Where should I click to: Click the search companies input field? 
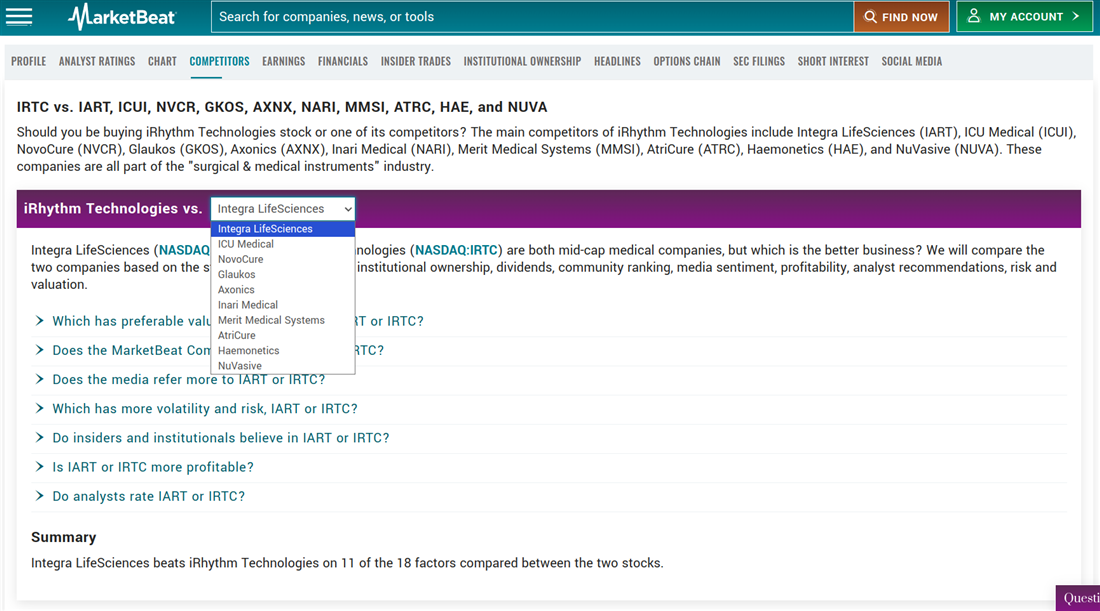[530, 17]
